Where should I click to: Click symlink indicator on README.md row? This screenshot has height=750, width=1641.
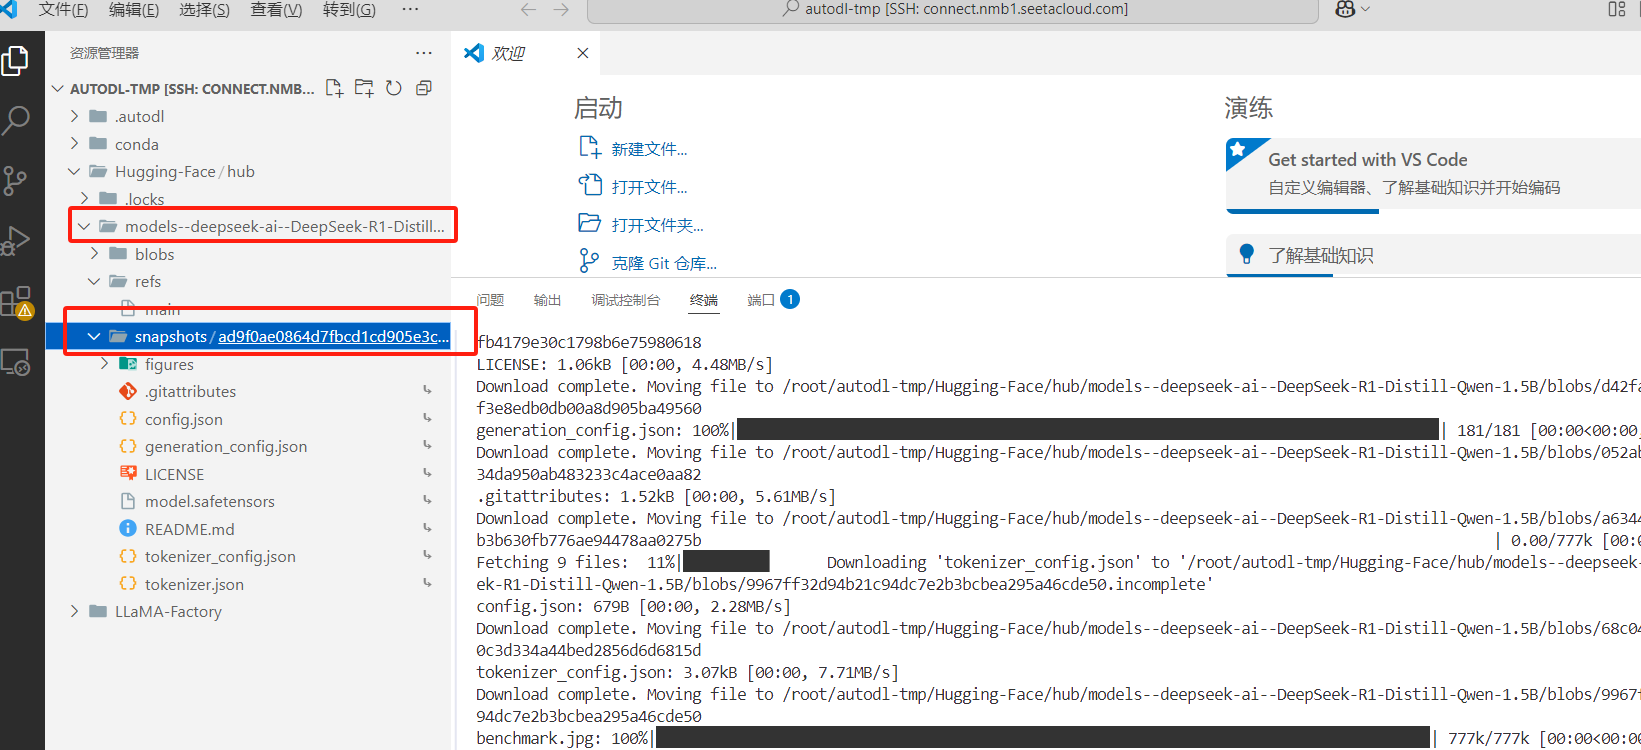tap(427, 528)
